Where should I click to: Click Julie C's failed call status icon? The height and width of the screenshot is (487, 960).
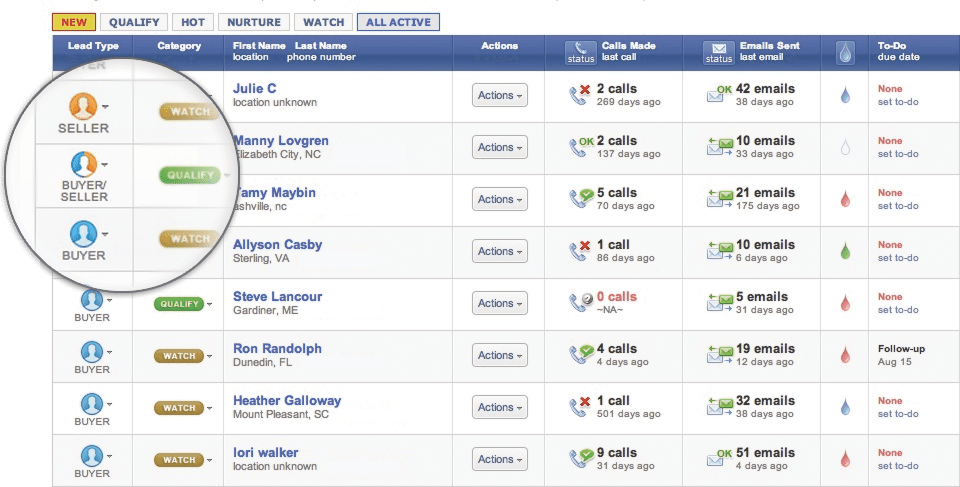click(579, 95)
